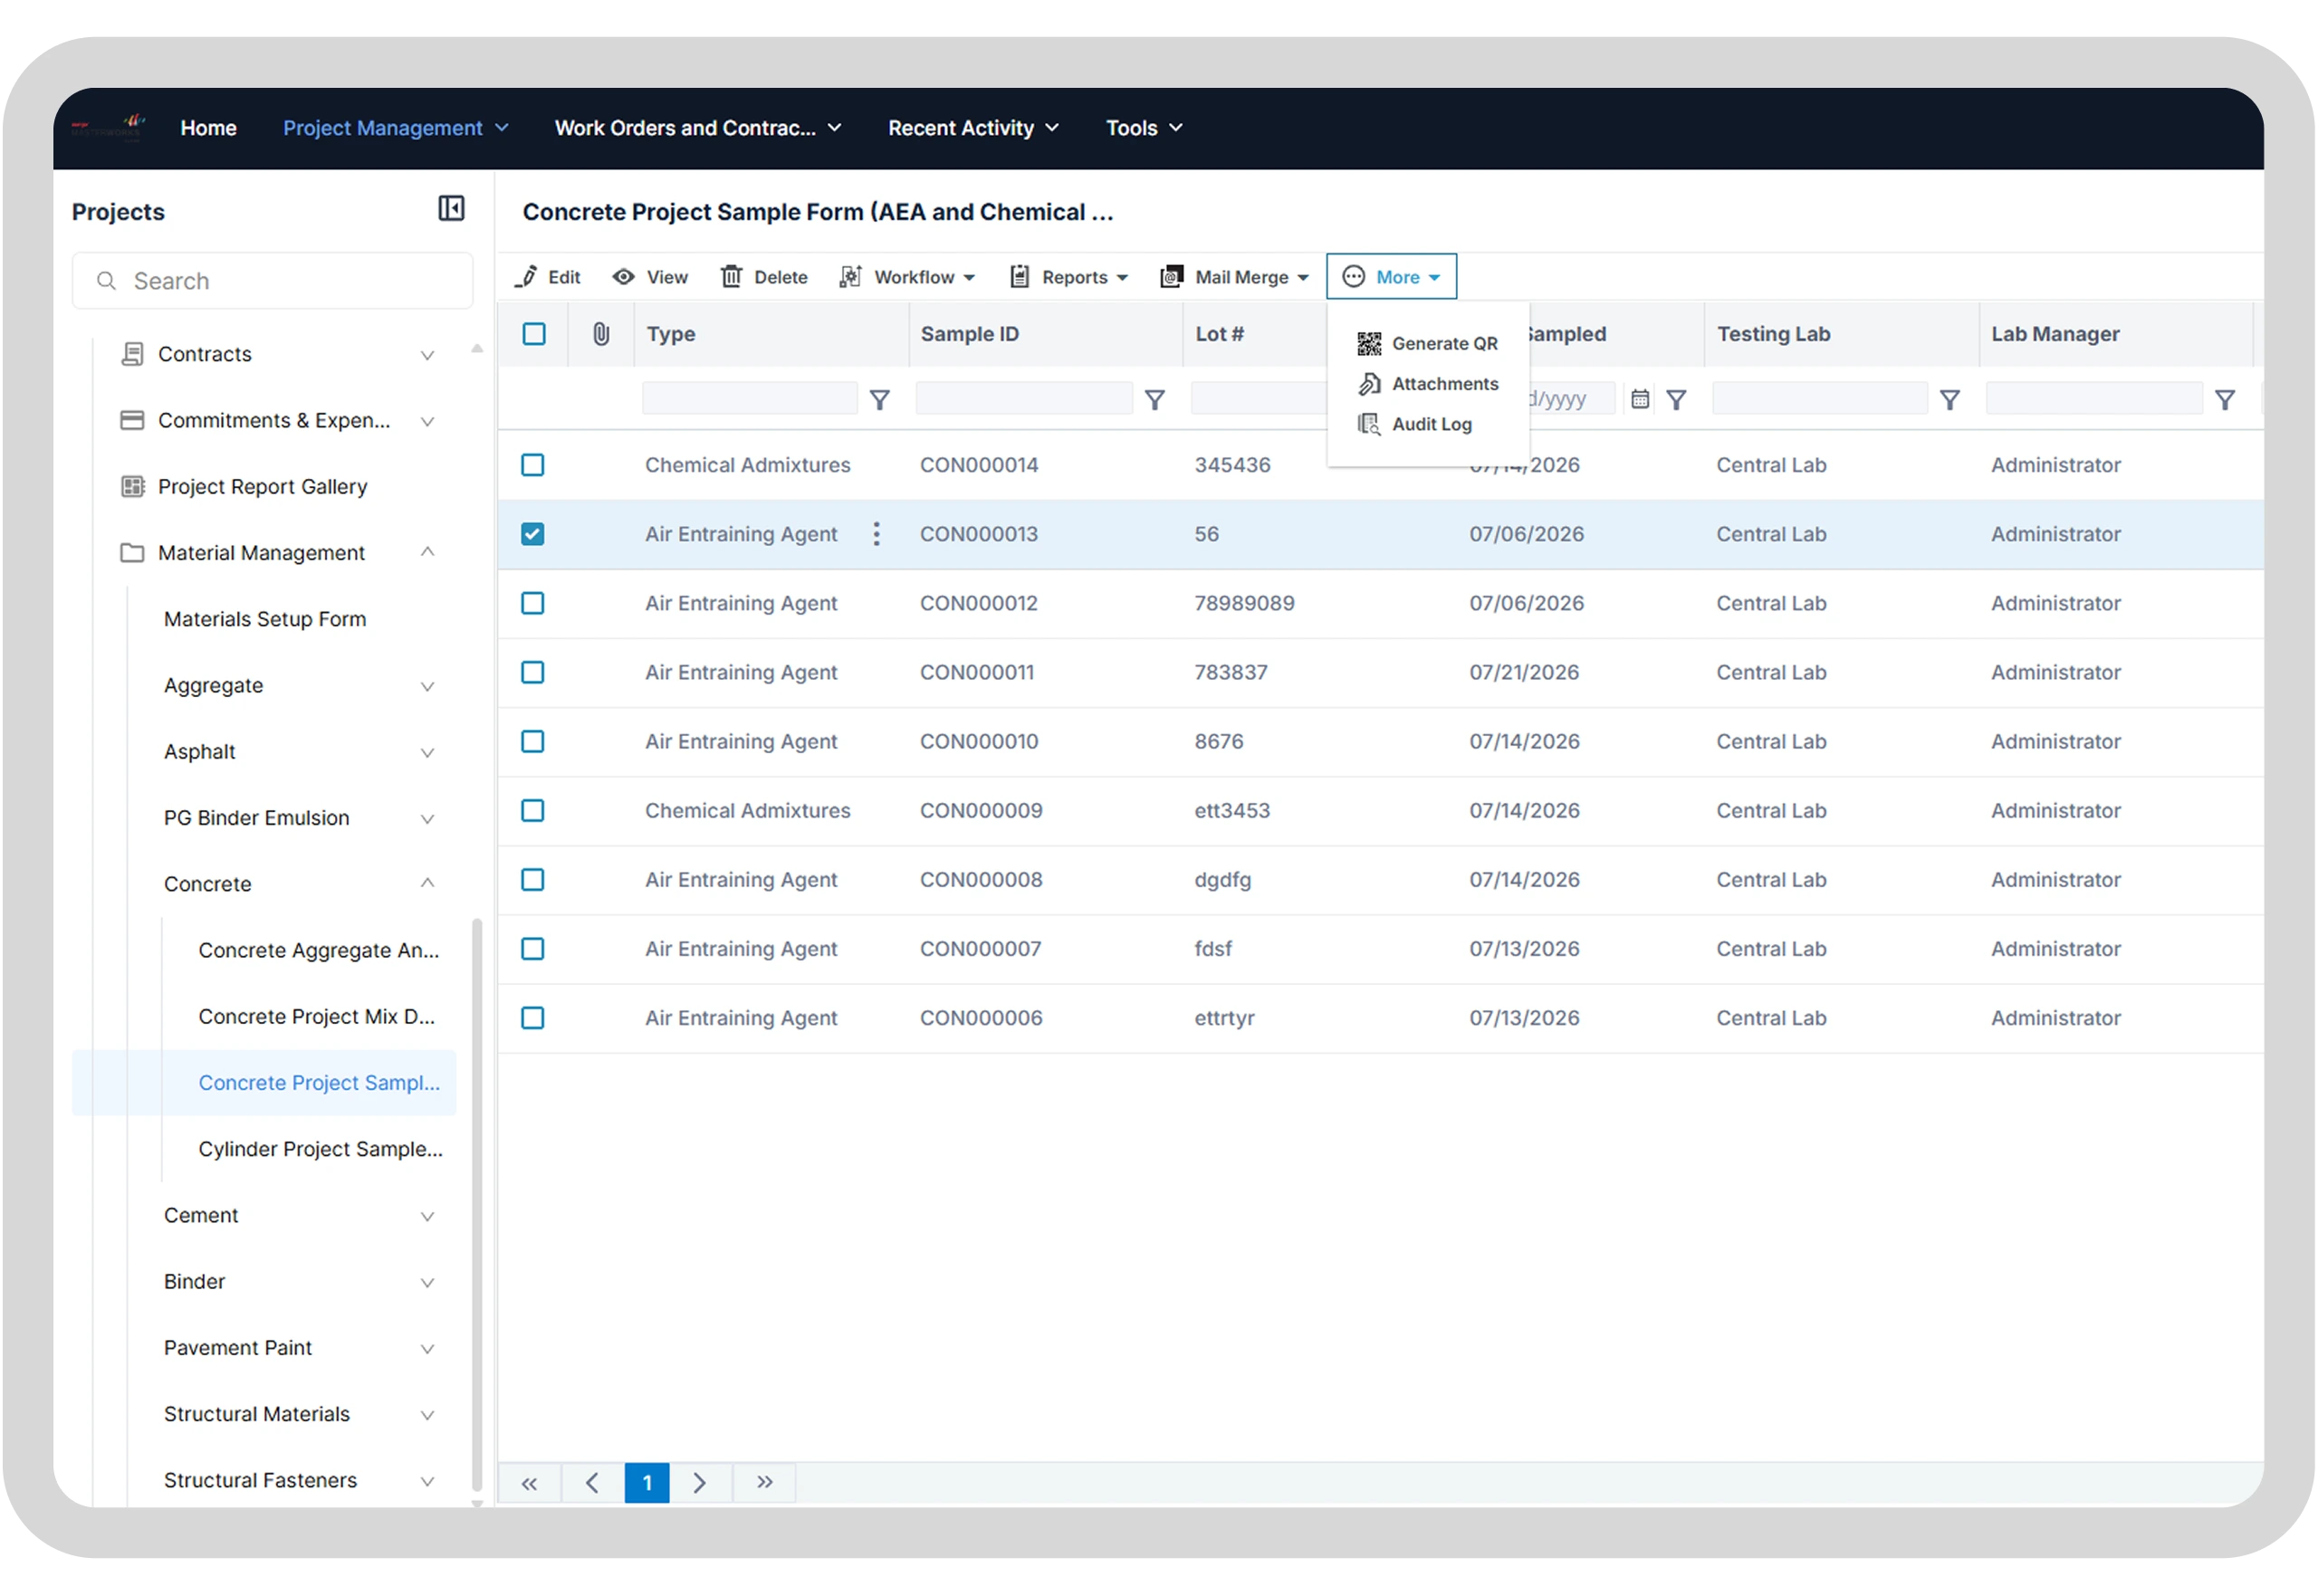The height and width of the screenshot is (1596, 2318).
Task: Select the CON000006 row checkbox
Action: pyautogui.click(x=533, y=1017)
